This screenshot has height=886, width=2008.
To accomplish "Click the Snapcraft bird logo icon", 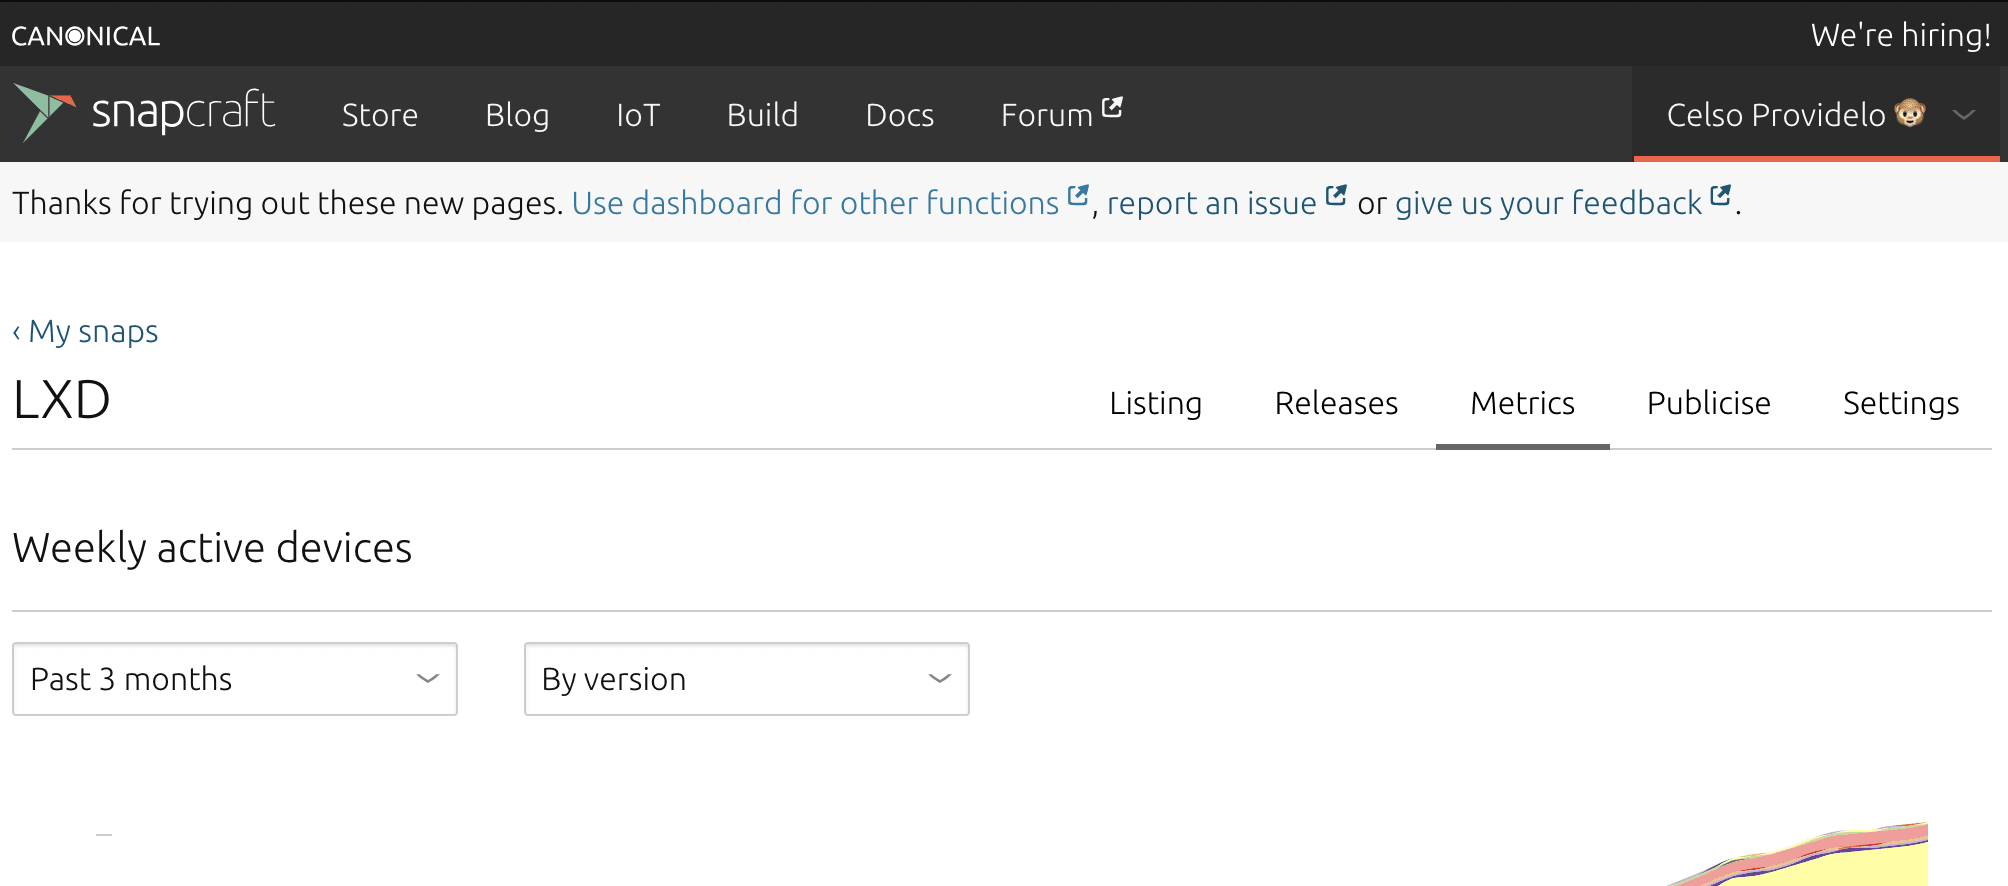I will 45,111.
